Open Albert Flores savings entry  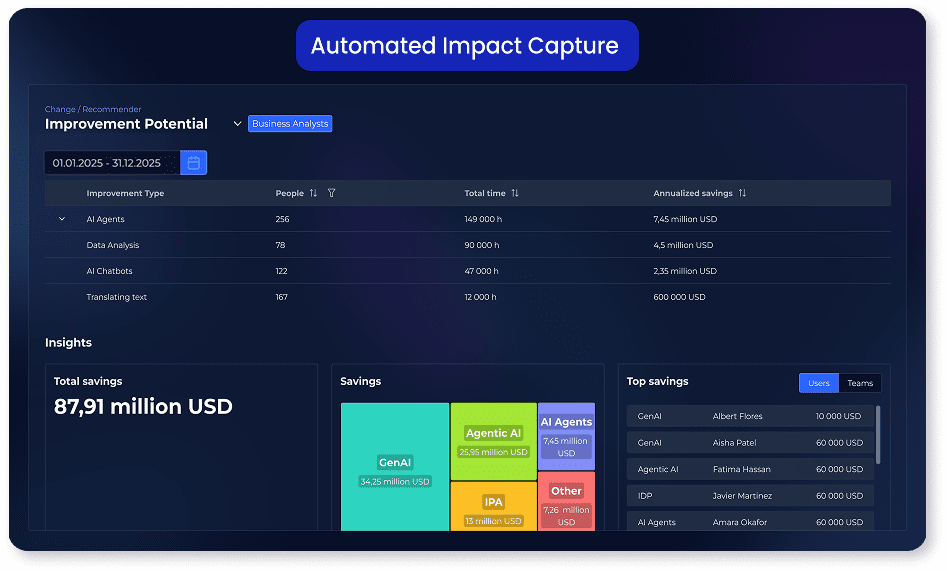(750, 416)
